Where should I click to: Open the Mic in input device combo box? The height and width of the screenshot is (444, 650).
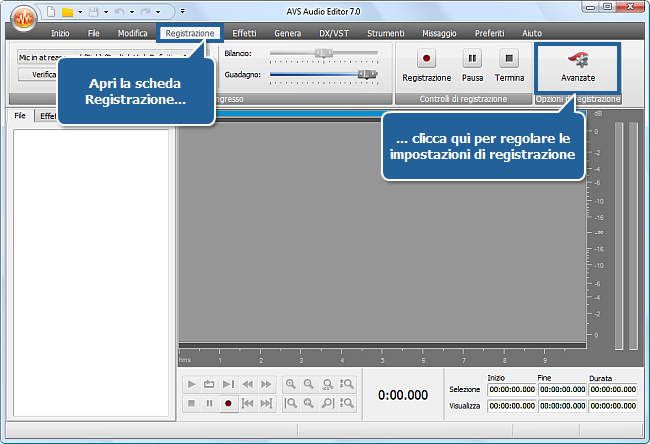[x=113, y=57]
